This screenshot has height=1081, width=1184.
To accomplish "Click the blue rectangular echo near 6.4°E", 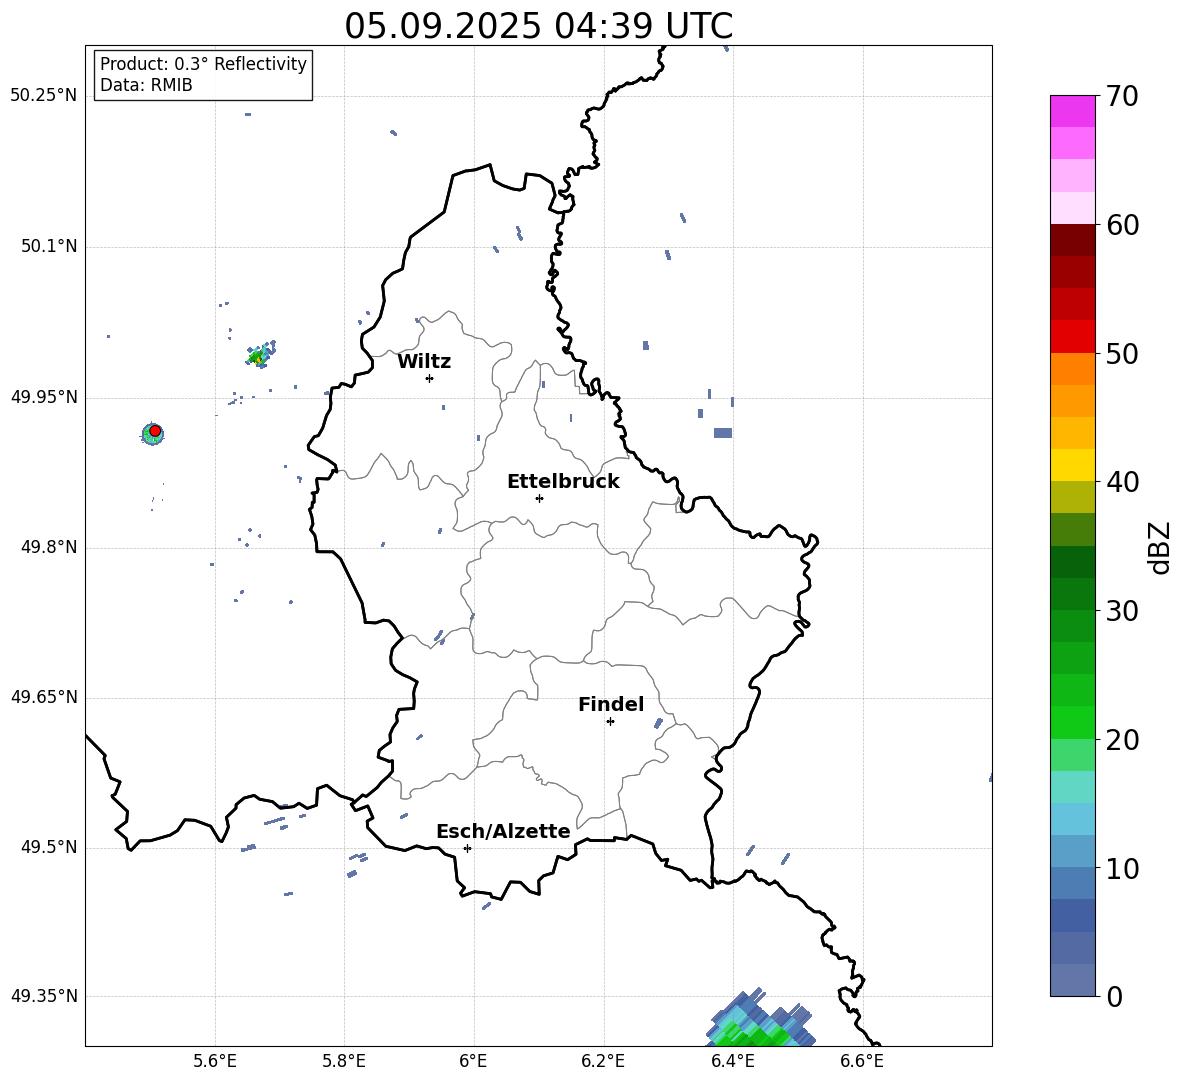I will point(723,433).
